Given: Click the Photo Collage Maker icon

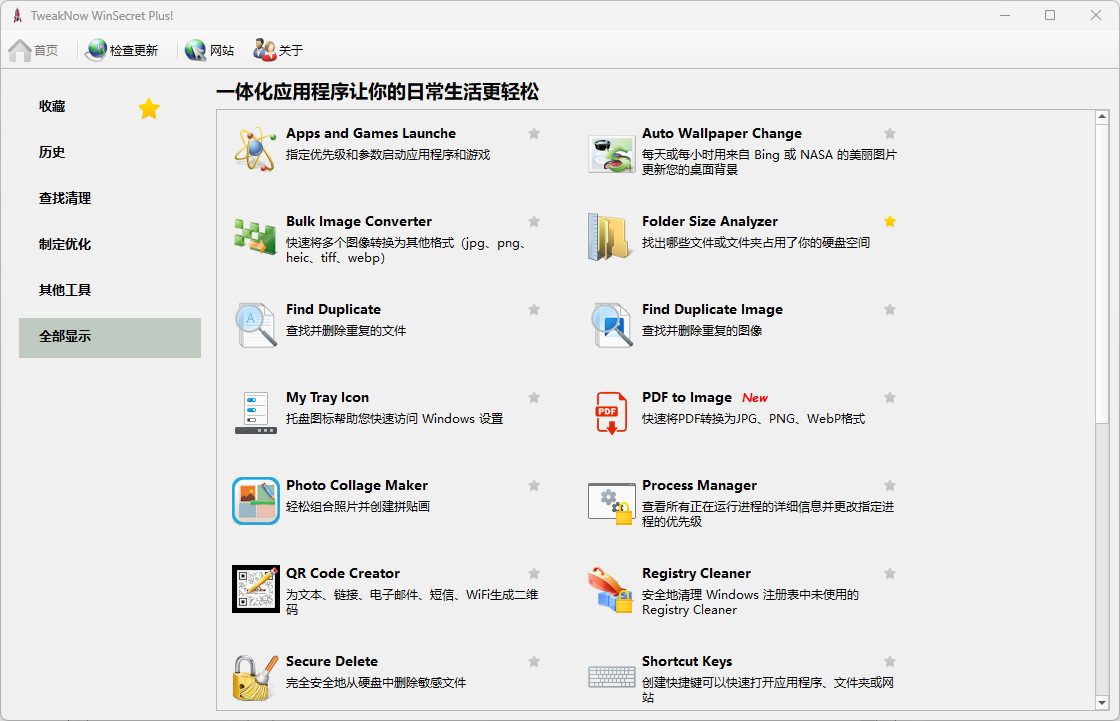Looking at the screenshot, I should tap(256, 501).
